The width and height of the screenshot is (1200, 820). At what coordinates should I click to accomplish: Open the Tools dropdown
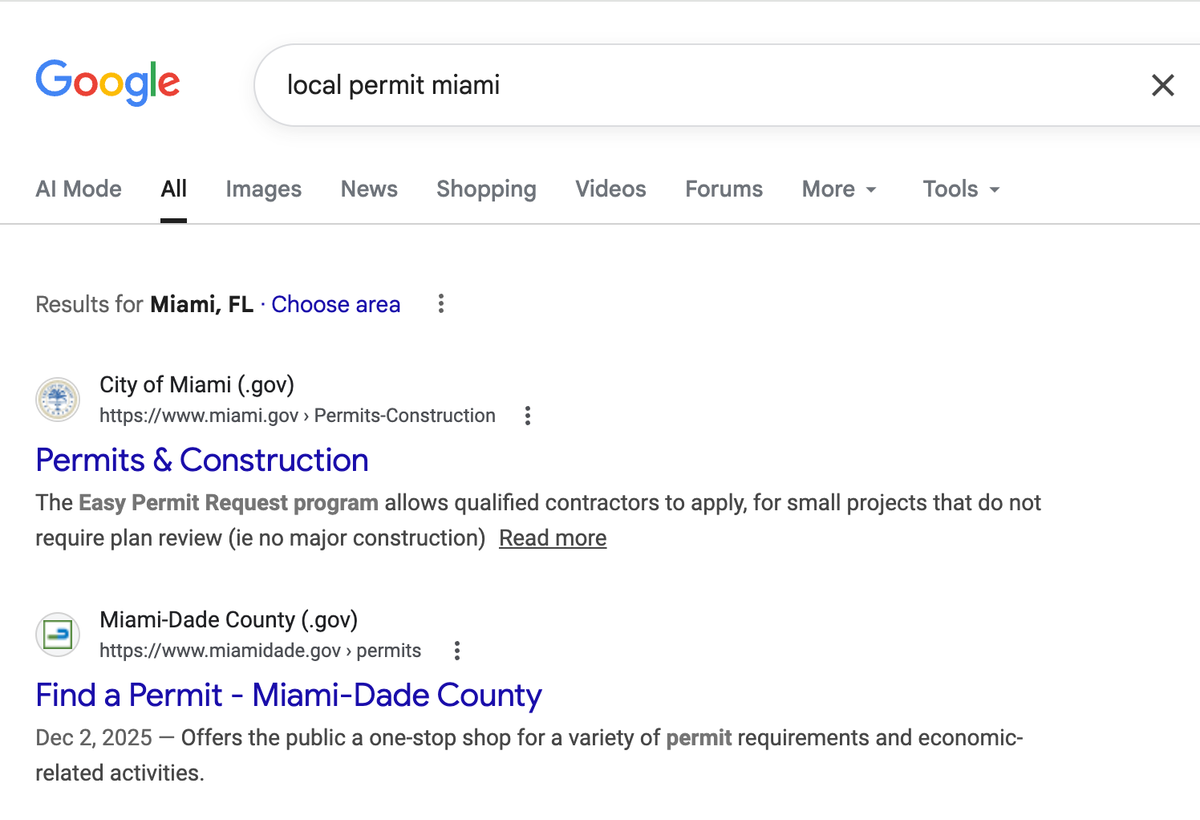(959, 189)
